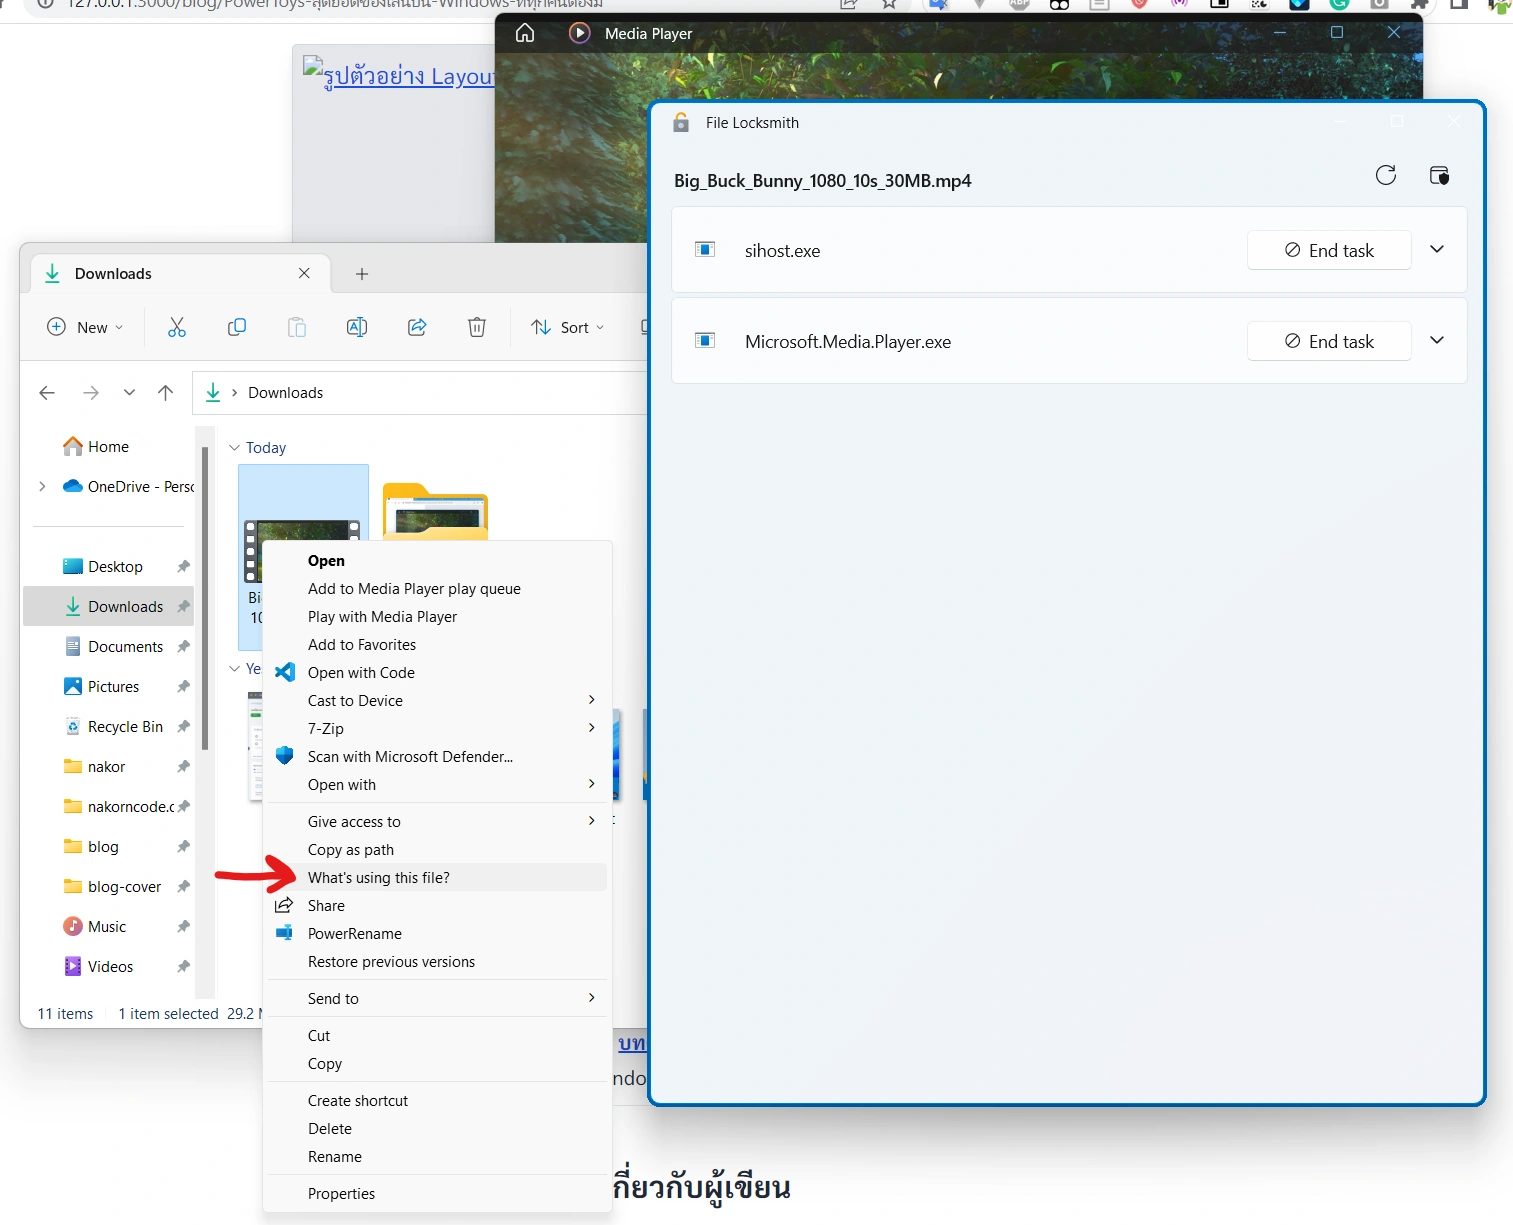End task for Microsoft.Media.Player.exe
This screenshot has width=1513, height=1225.
pos(1329,341)
